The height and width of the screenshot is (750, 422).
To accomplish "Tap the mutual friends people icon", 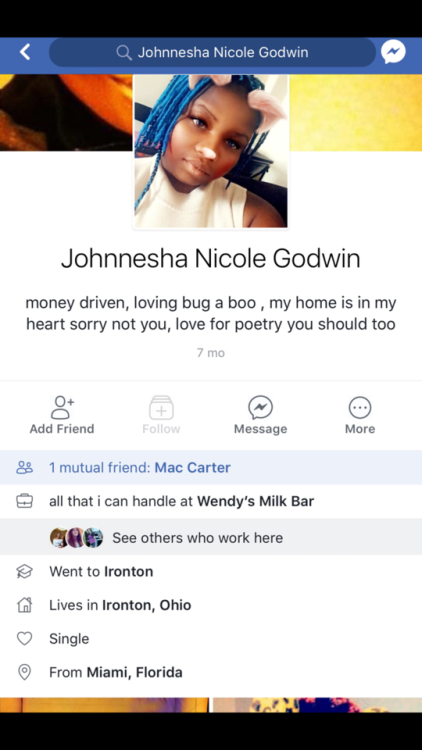I will point(24,467).
